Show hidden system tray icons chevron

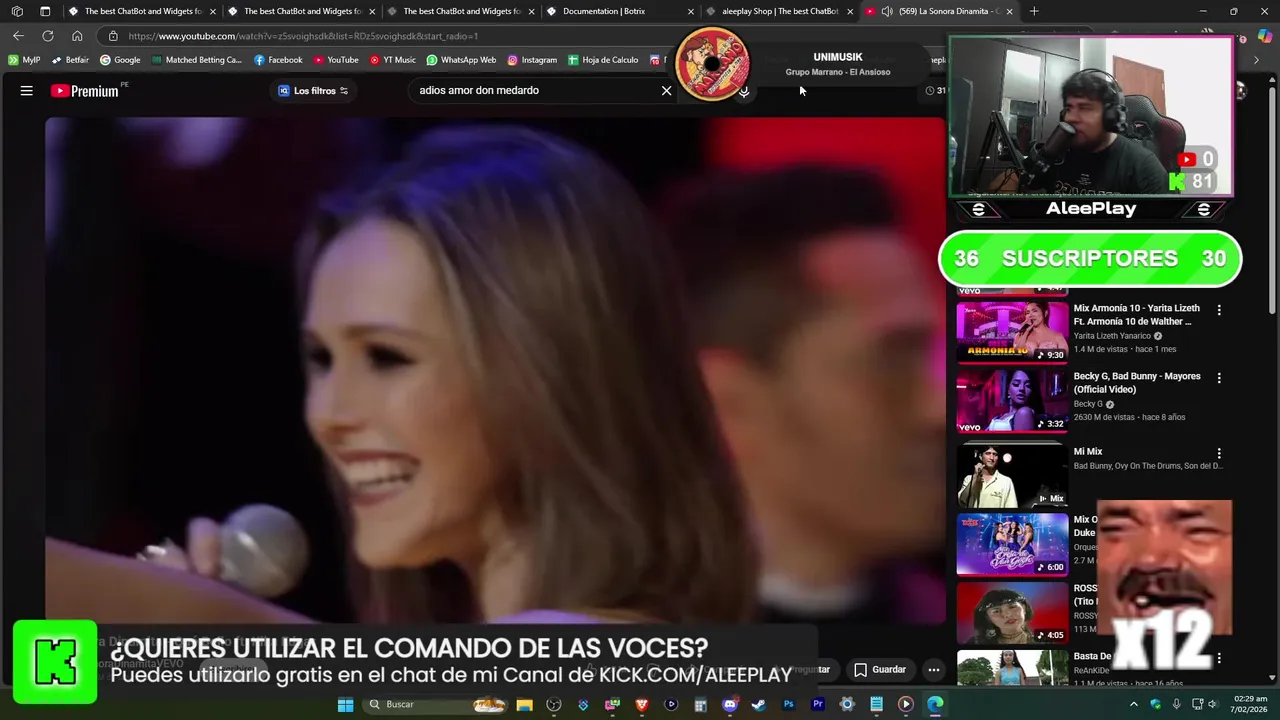(1134, 704)
